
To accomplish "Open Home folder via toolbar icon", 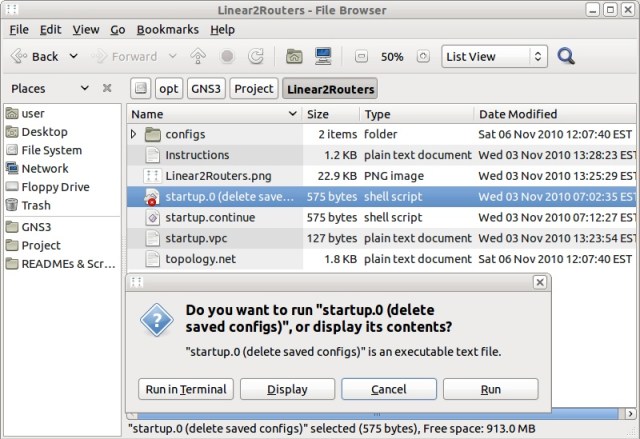I will click(x=295, y=57).
